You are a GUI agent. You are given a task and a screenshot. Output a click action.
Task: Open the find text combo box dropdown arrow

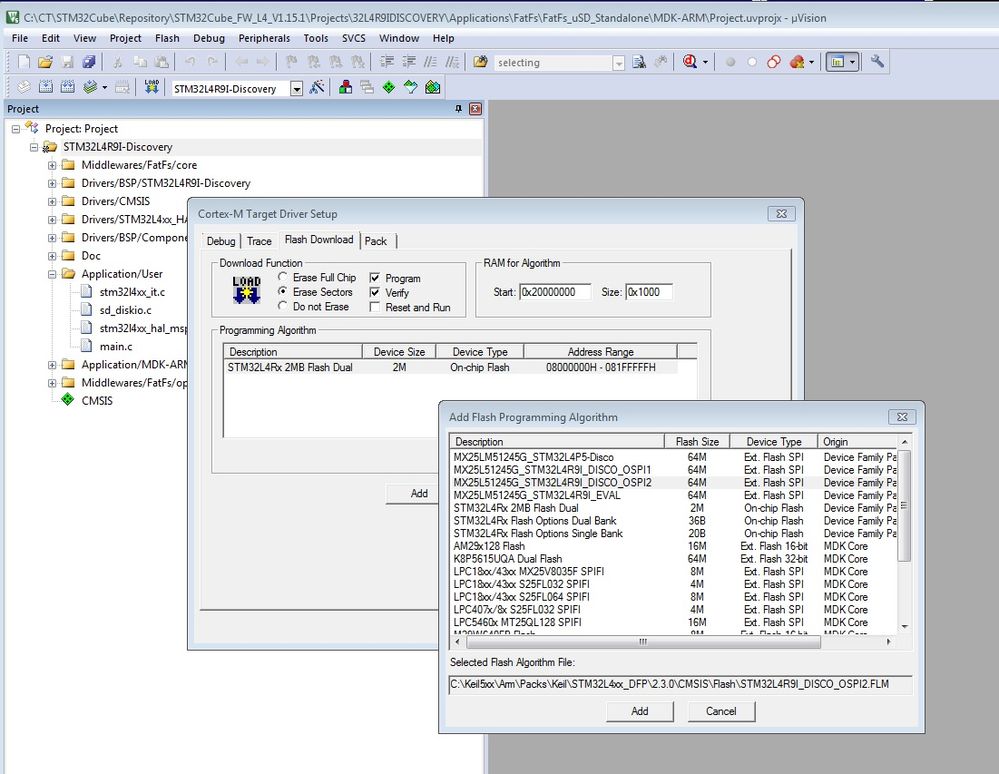618,62
